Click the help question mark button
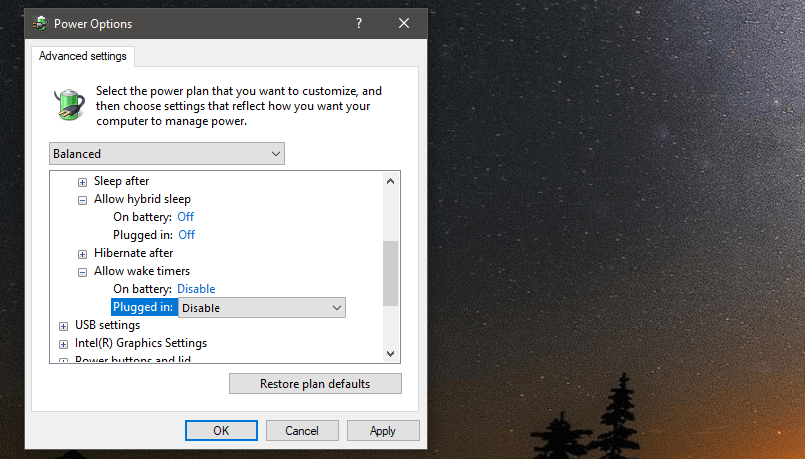This screenshot has height=459, width=805. point(359,23)
